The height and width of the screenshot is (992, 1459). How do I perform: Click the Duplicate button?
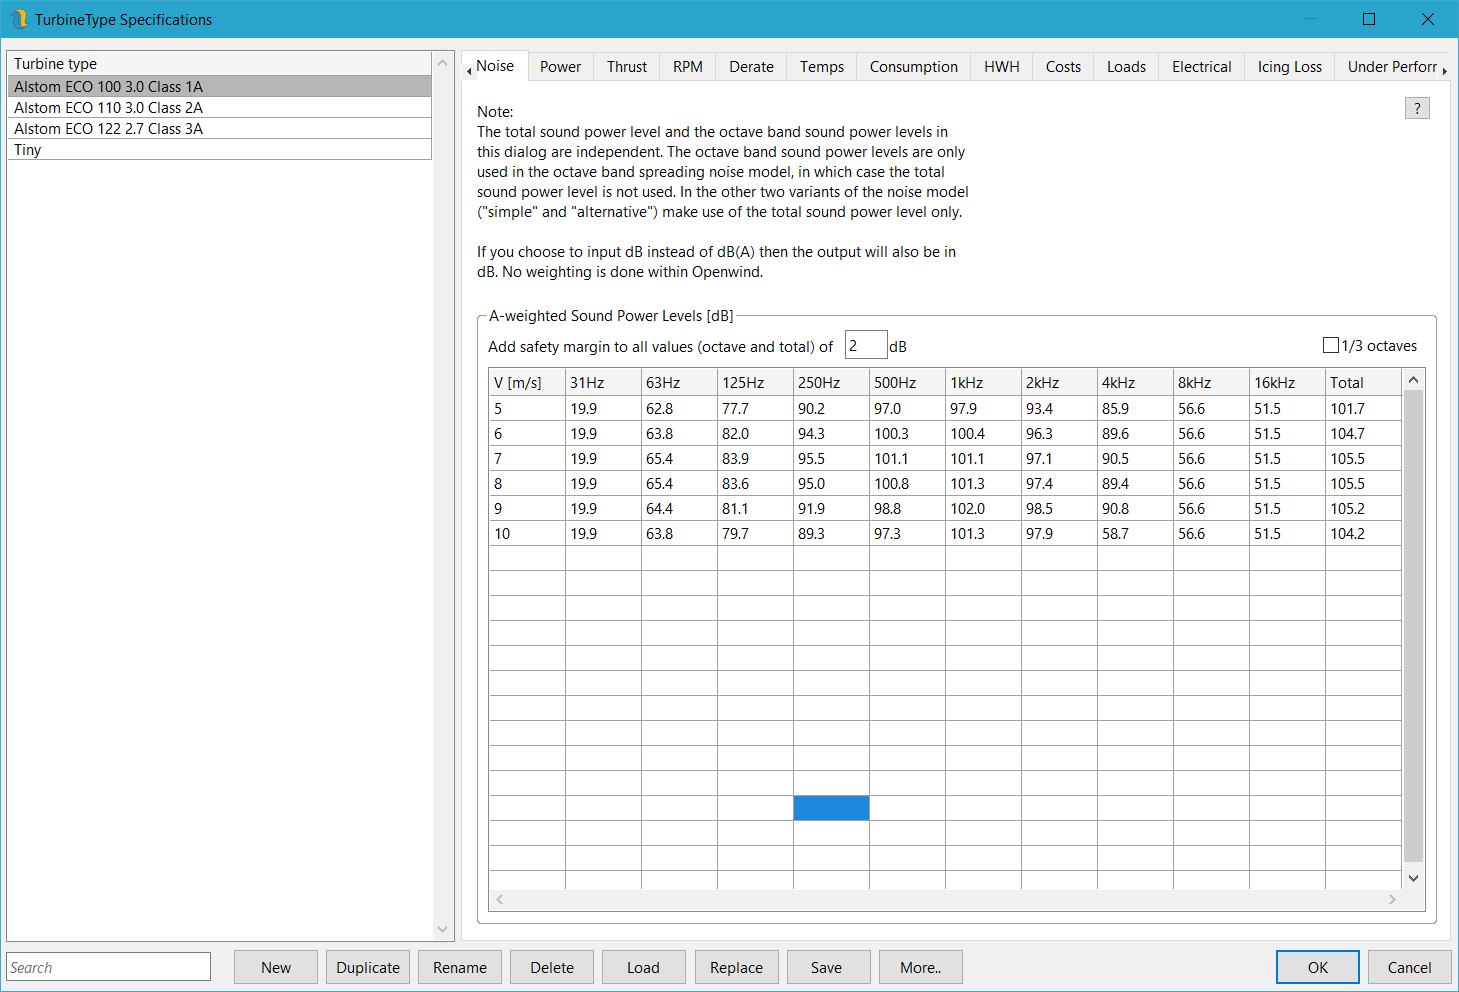click(x=368, y=967)
